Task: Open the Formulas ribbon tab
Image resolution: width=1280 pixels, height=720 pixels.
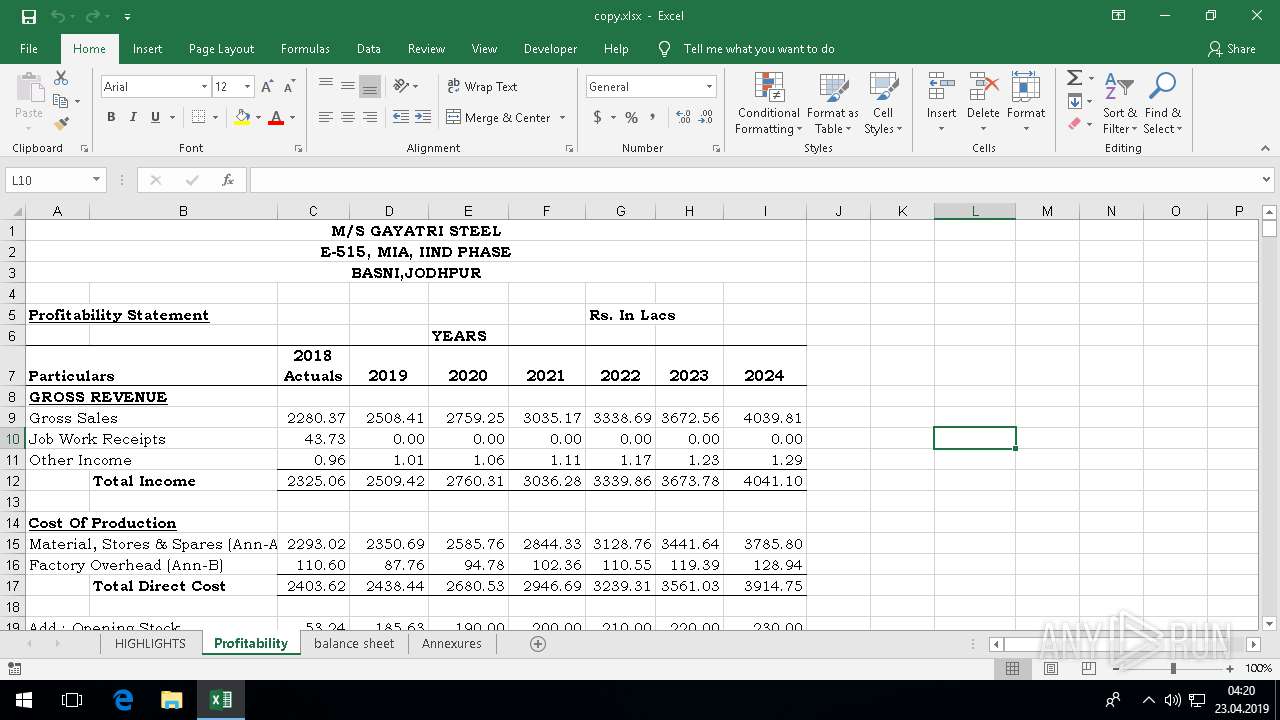Action: point(305,48)
